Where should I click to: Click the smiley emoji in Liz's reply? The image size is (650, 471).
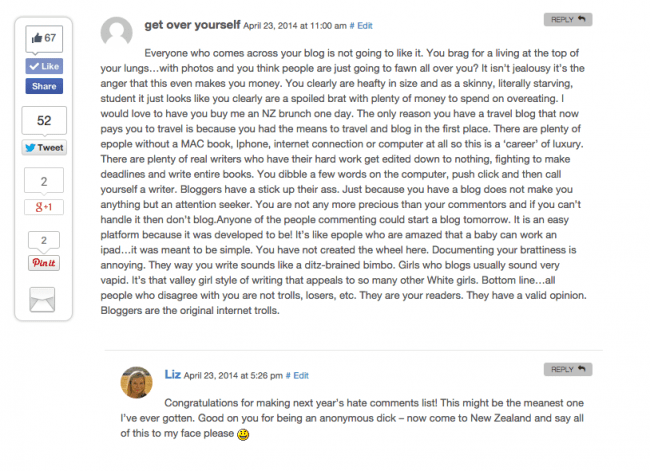[x=243, y=437]
